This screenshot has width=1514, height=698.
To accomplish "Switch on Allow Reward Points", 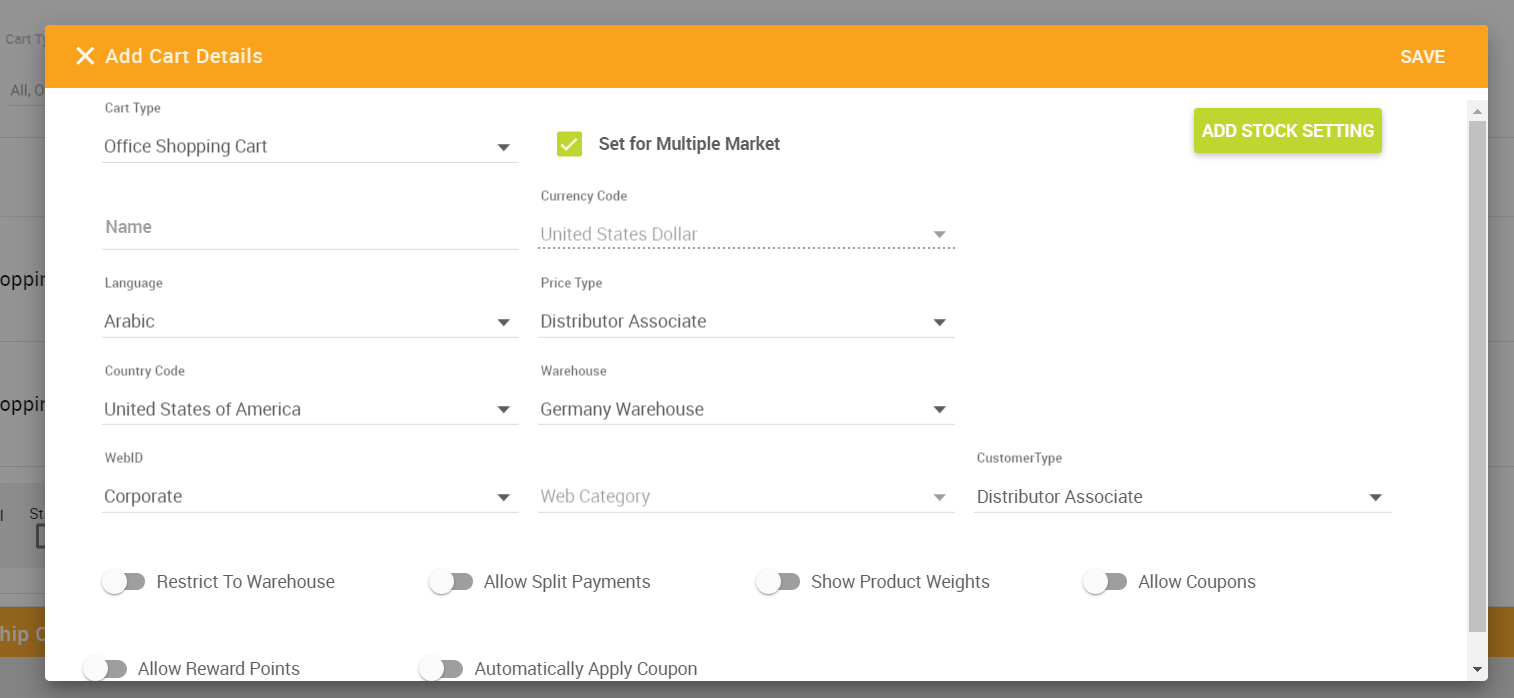I will point(105,669).
